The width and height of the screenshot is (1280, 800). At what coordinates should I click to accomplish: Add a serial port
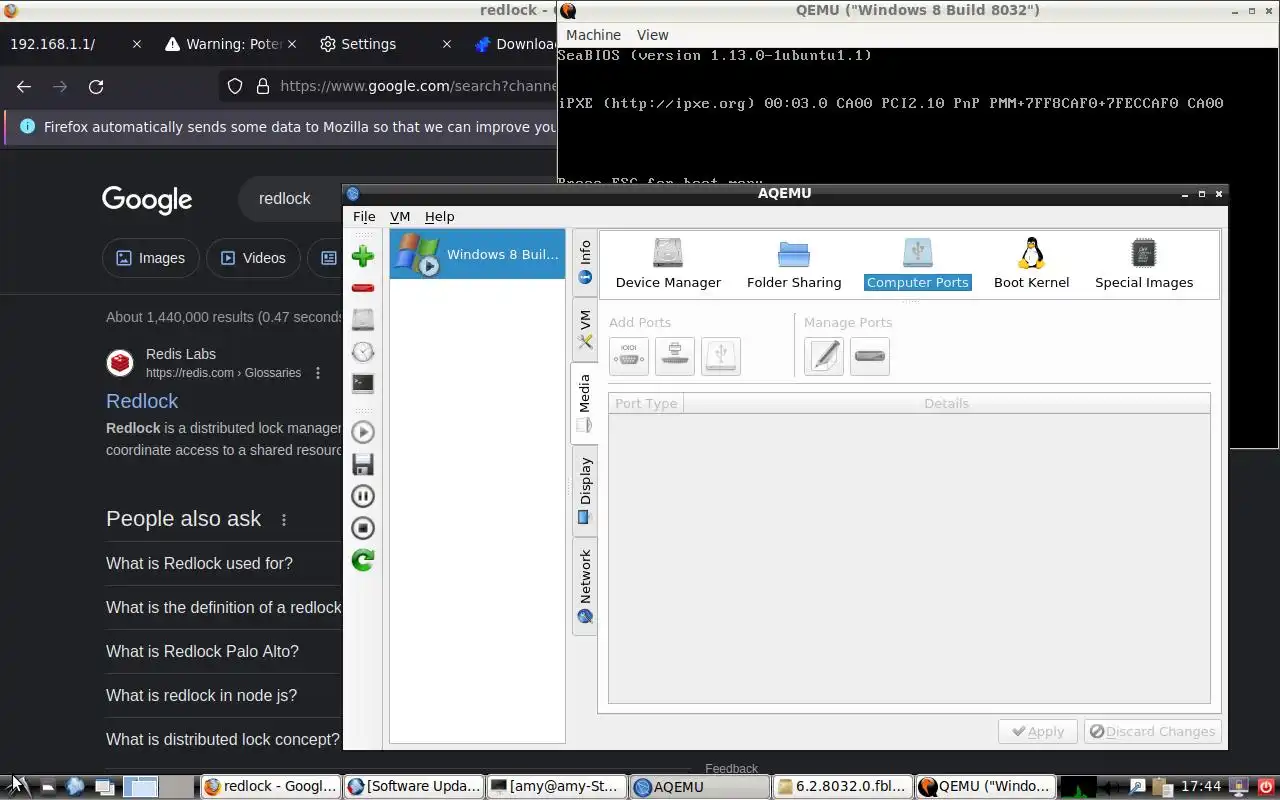[629, 356]
